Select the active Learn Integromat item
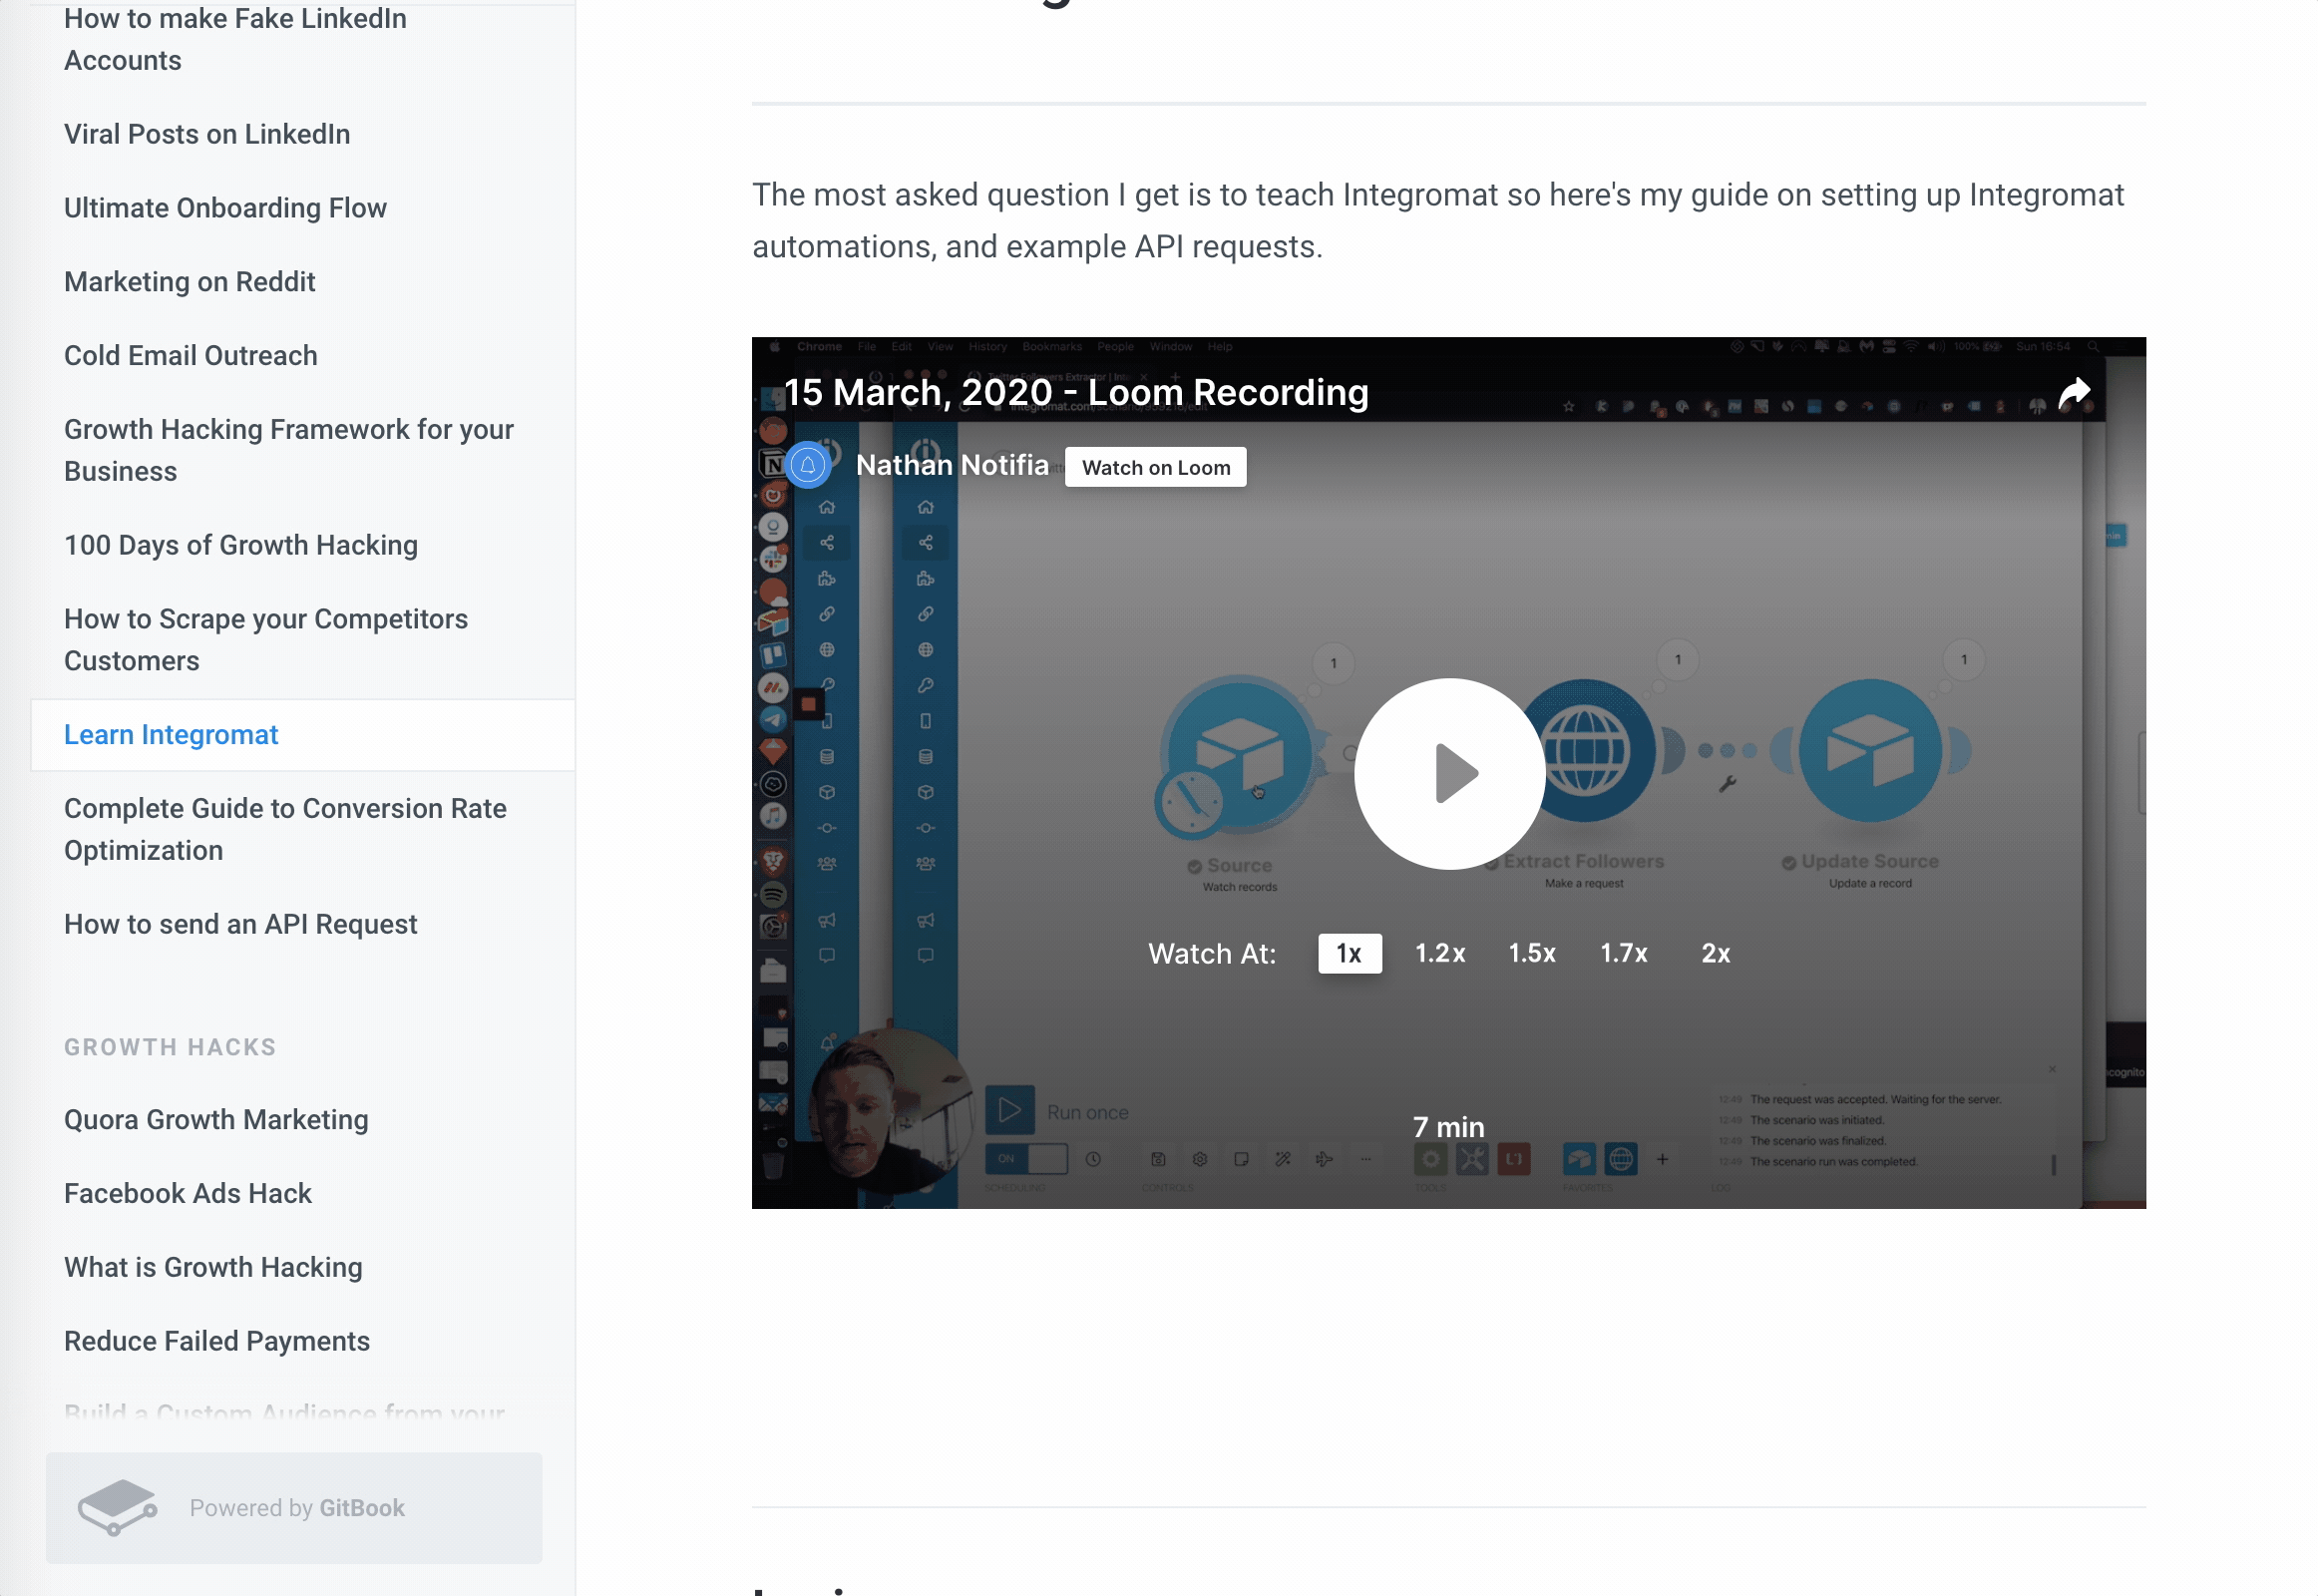 (303, 735)
